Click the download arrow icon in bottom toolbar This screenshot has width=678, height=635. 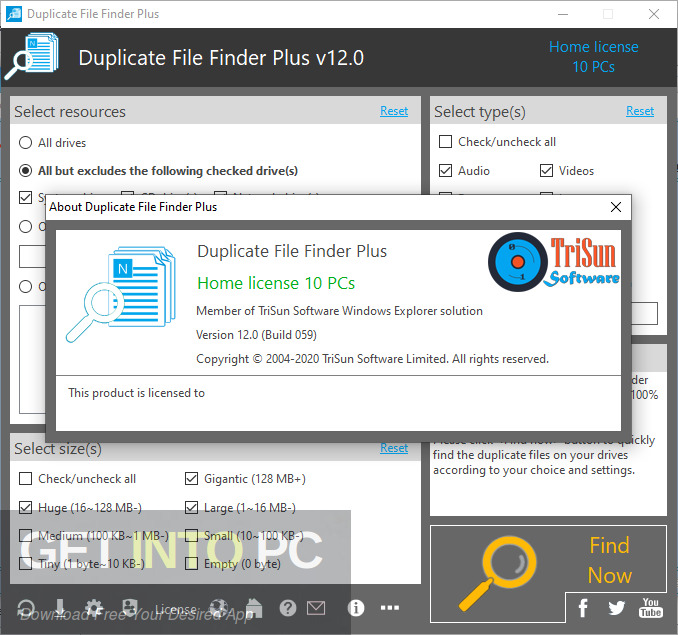click(x=60, y=608)
